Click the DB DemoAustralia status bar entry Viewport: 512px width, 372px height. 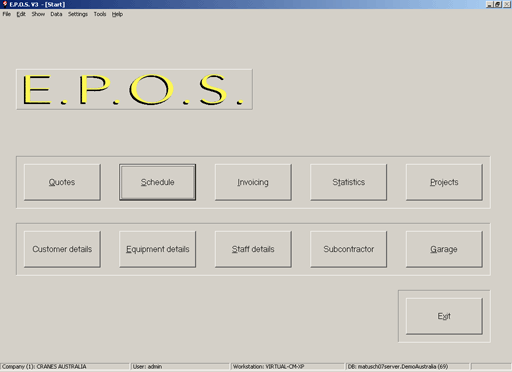pyautogui.click(x=407, y=367)
